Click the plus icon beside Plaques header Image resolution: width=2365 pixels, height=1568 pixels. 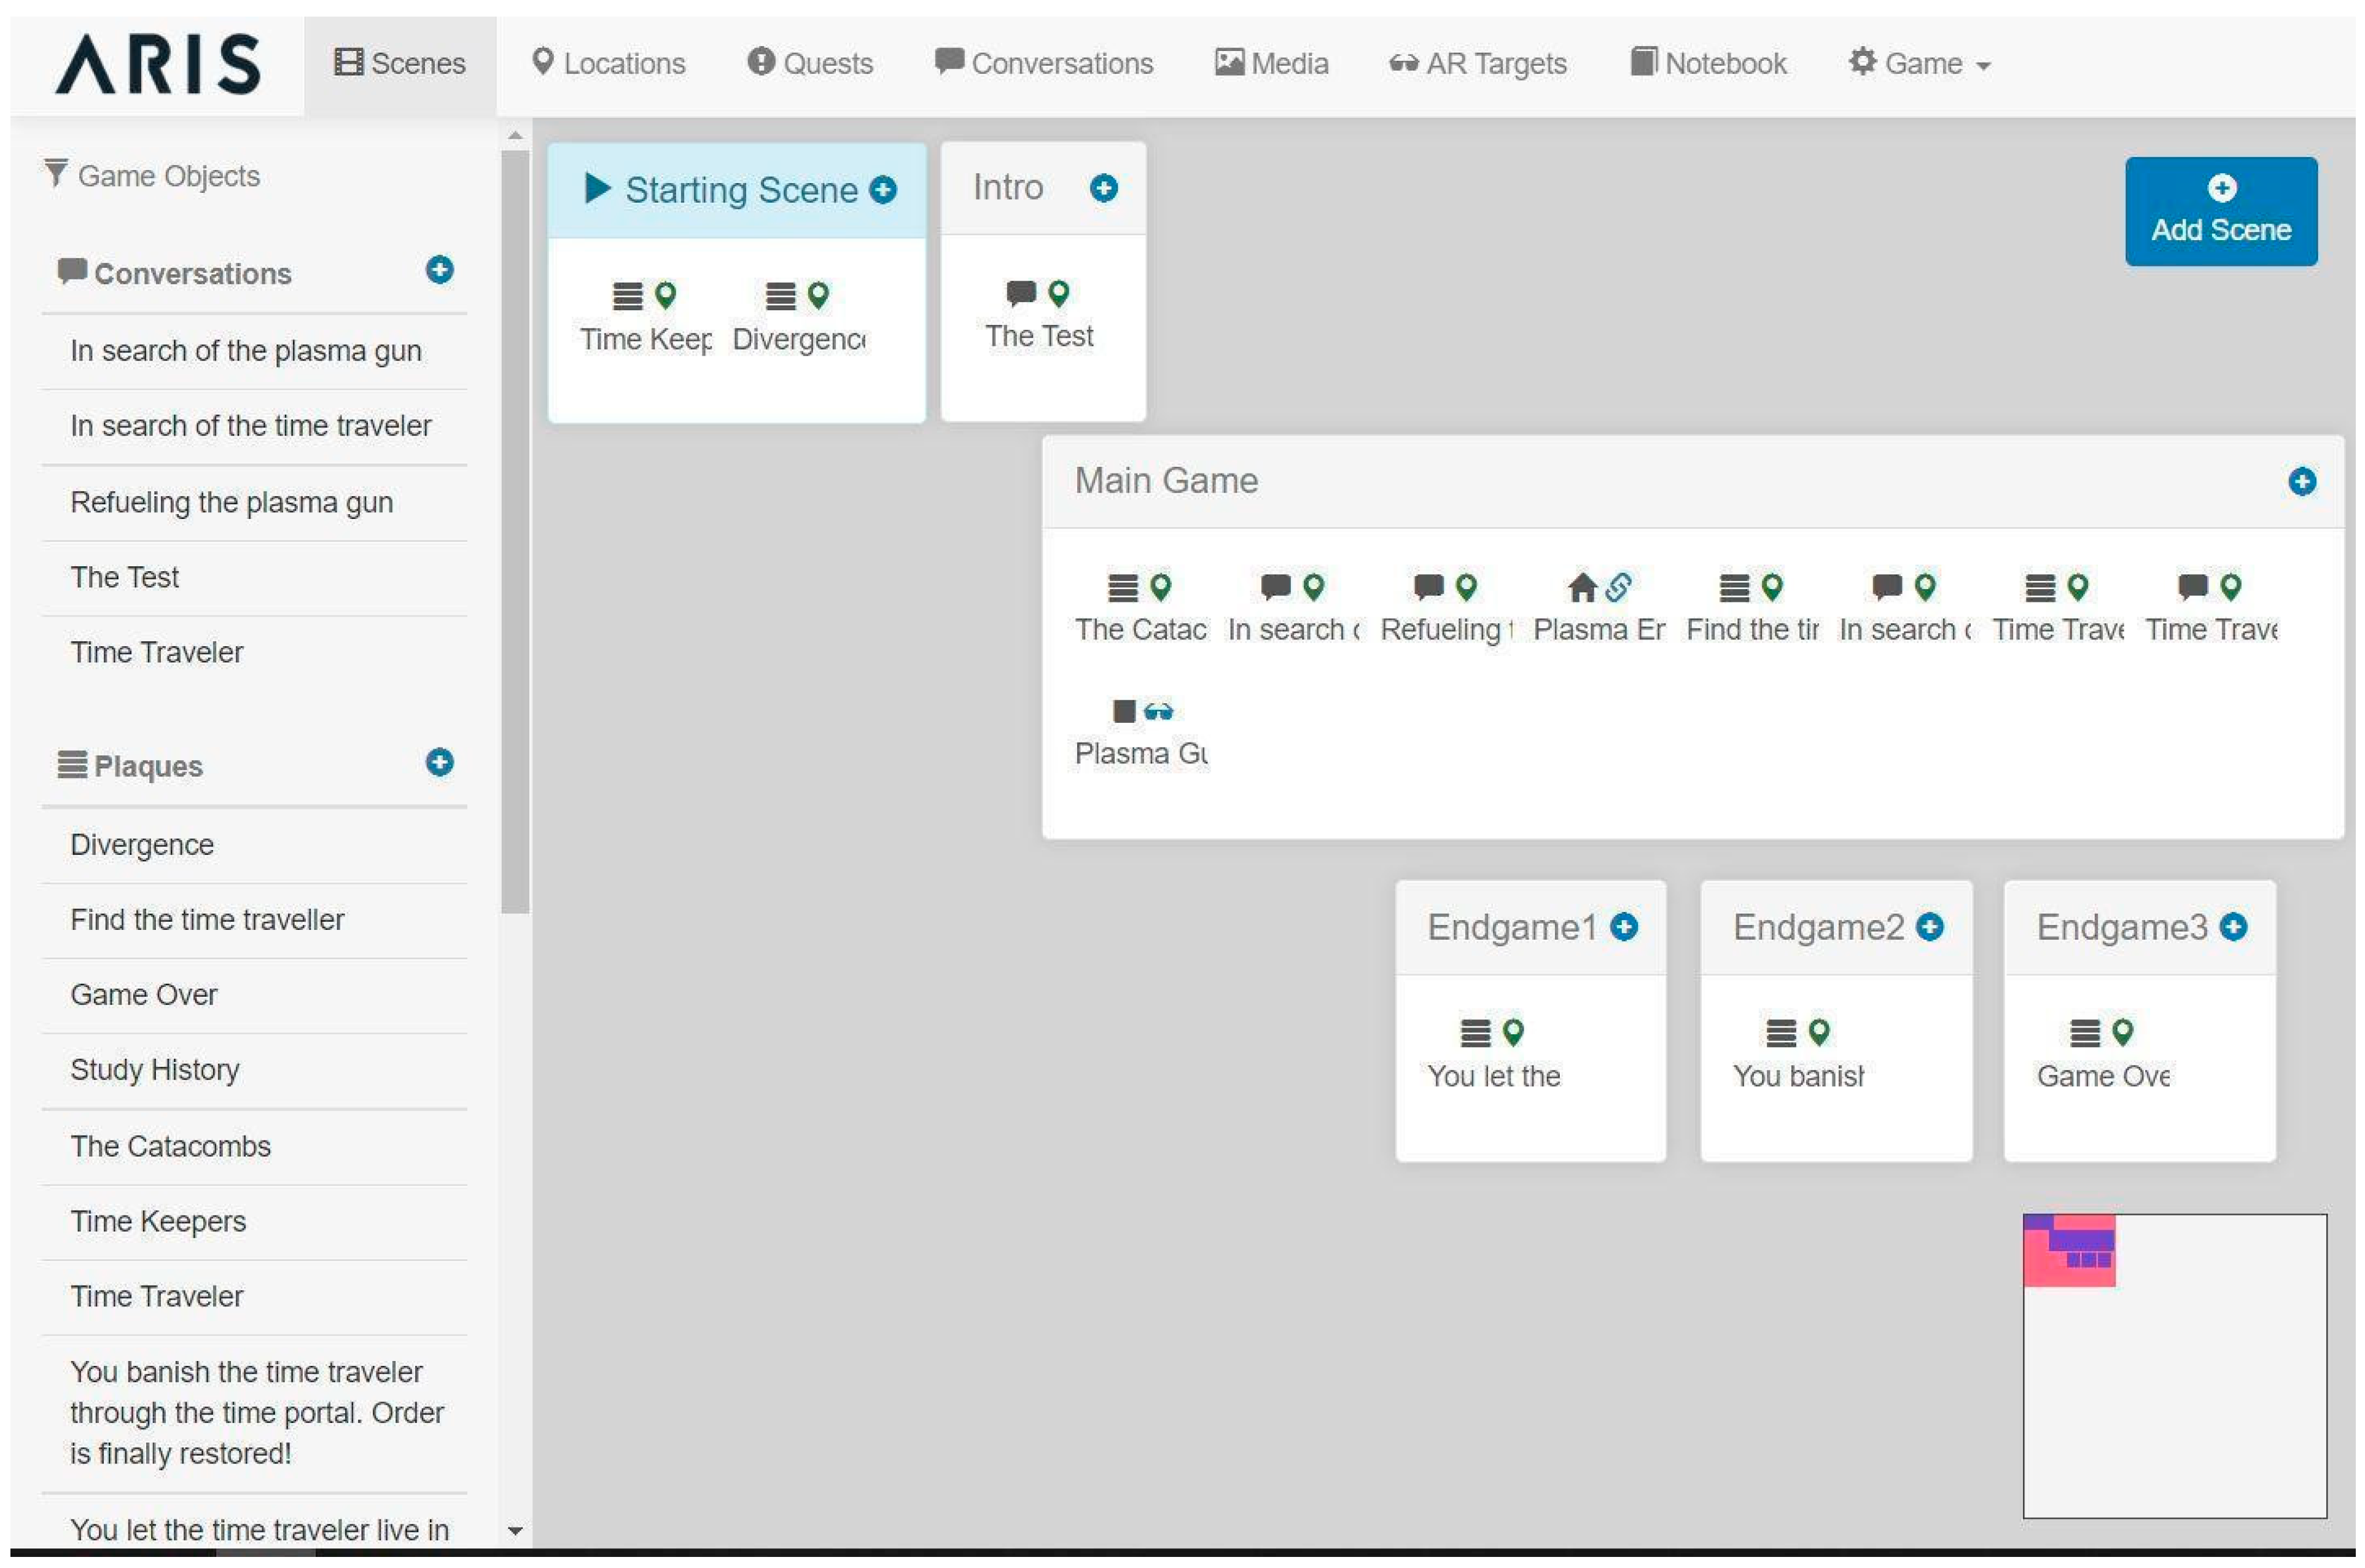[439, 763]
